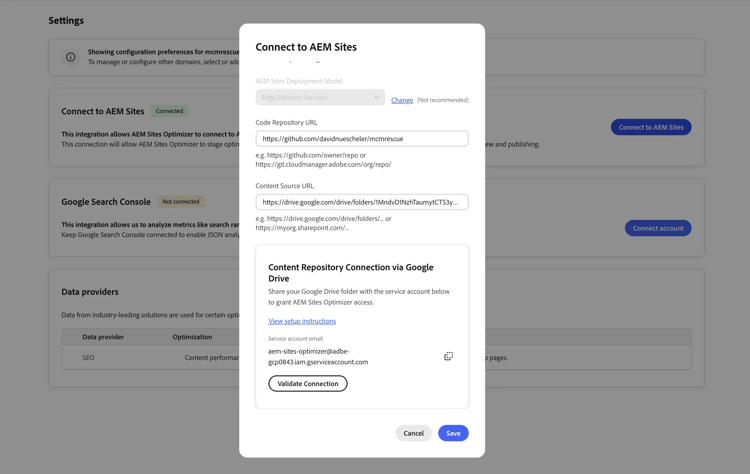The width and height of the screenshot is (750, 474).
Task: Click the Google Search Console heading
Action: point(106,202)
